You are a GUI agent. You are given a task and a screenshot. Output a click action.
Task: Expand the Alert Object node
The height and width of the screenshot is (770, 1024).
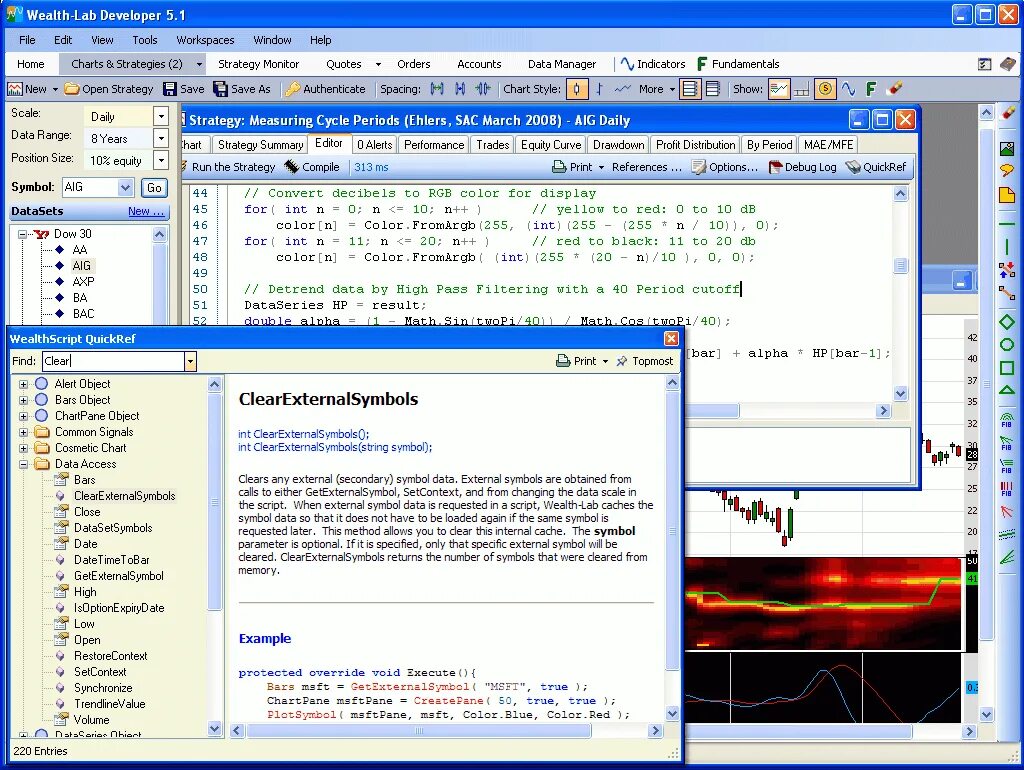(x=24, y=384)
